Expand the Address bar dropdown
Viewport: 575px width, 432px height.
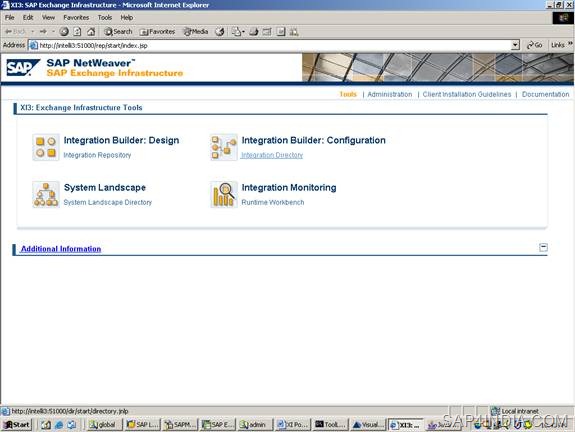click(x=515, y=45)
